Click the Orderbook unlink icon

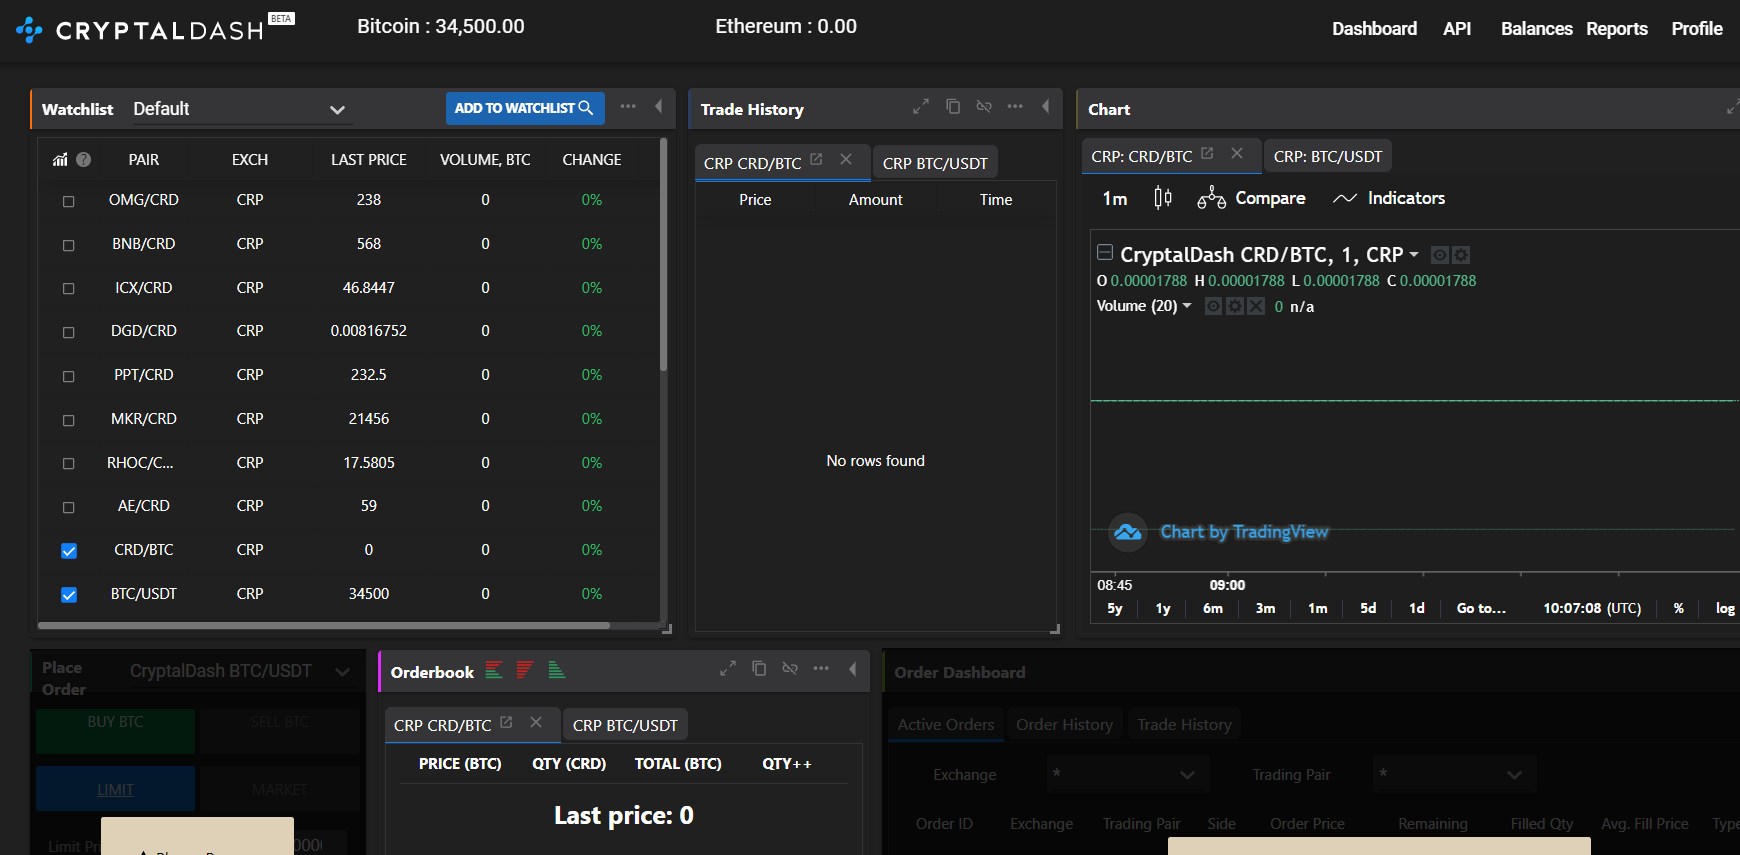(x=790, y=669)
